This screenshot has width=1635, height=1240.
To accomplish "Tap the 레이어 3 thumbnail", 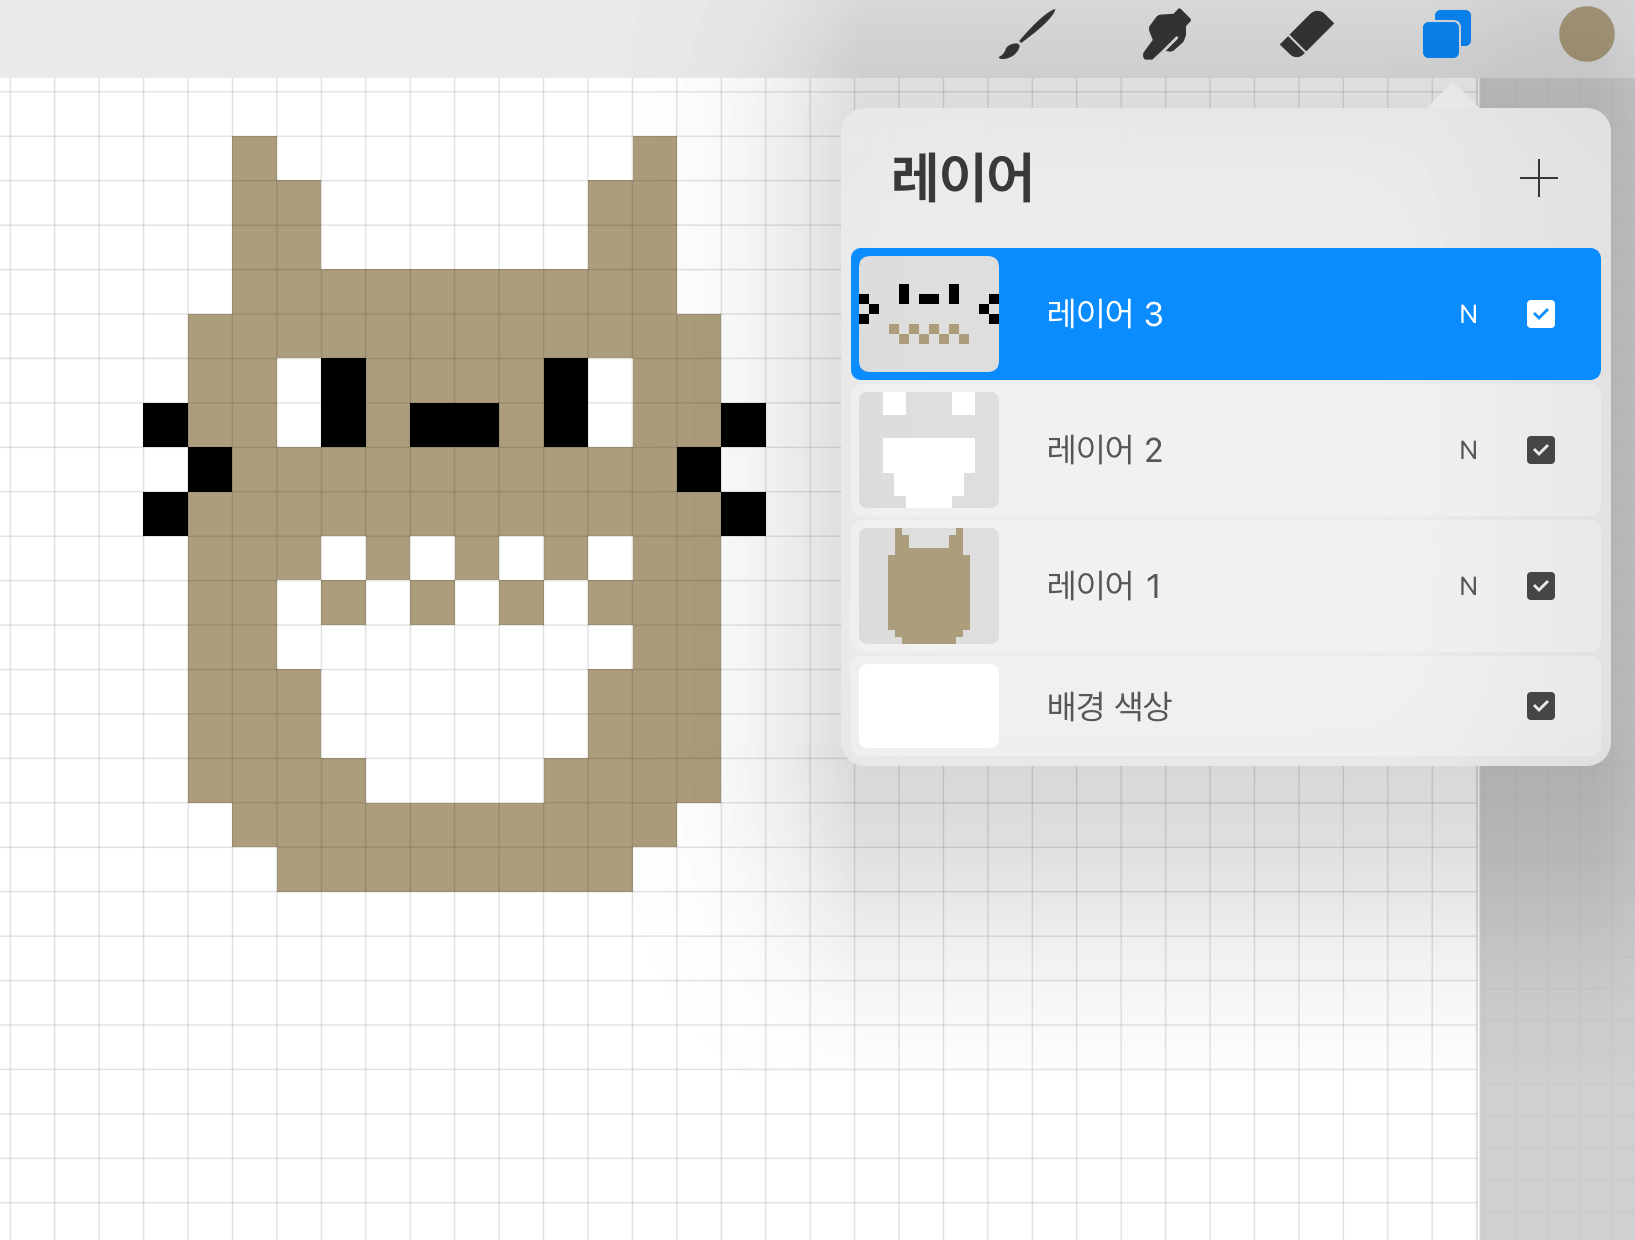I will click(x=929, y=314).
